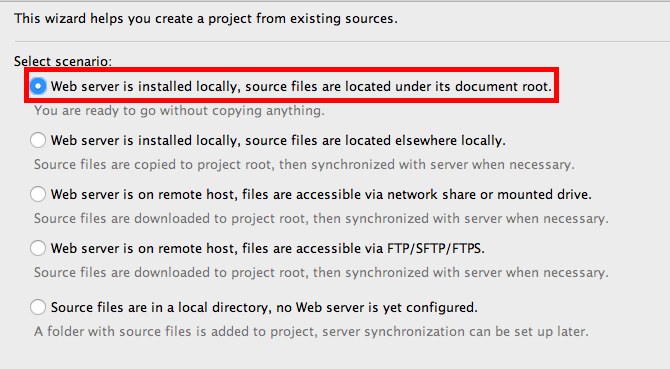Click 'This wizard helps you create a project' text
The height and width of the screenshot is (369, 670).
click(206, 19)
